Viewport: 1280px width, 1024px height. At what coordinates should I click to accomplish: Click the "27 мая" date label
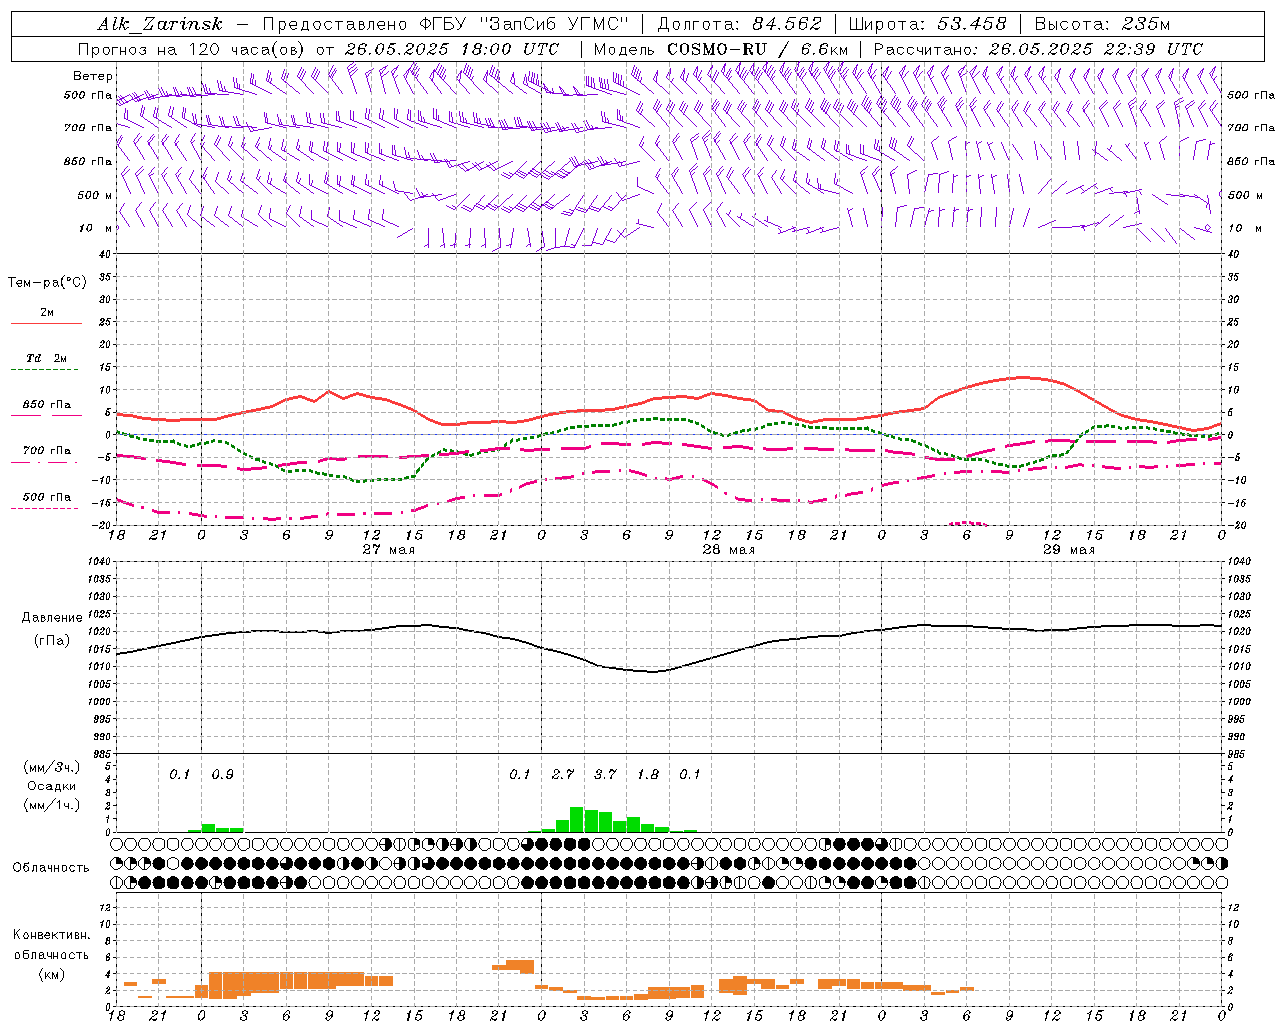click(388, 550)
